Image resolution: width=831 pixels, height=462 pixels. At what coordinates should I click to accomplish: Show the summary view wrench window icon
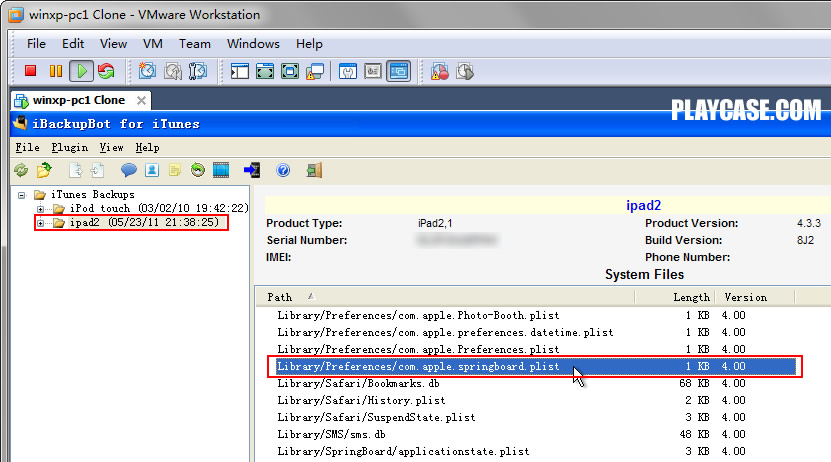348,71
